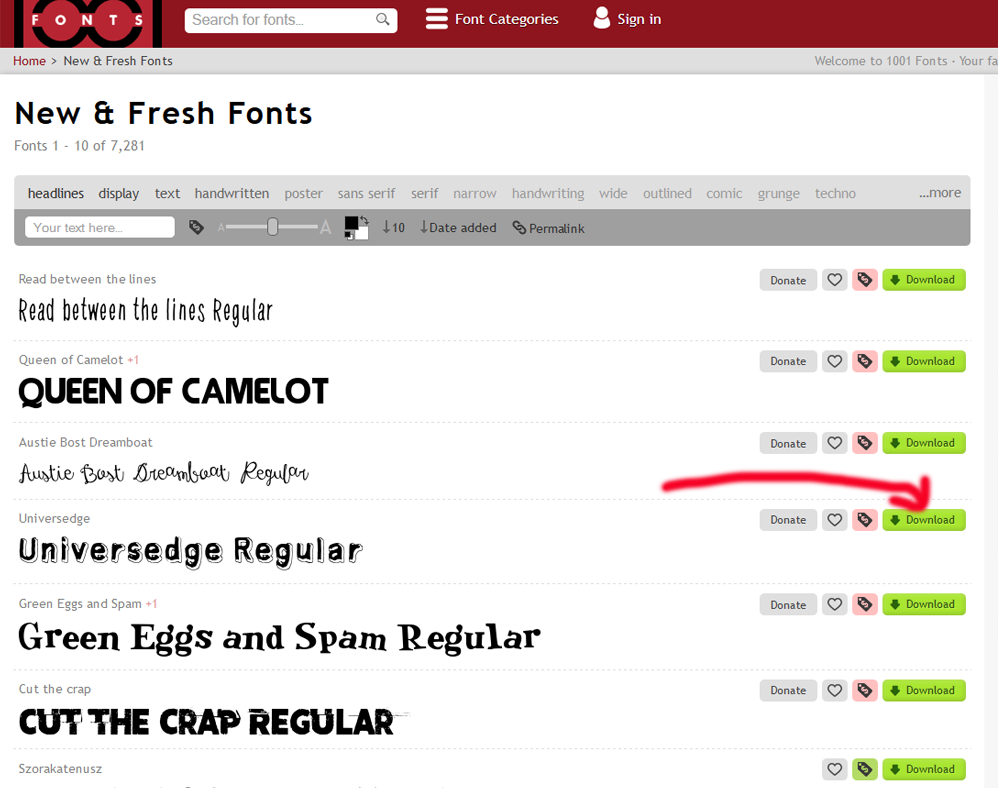Donate for Universedge font
This screenshot has width=998, height=788.
pos(788,520)
